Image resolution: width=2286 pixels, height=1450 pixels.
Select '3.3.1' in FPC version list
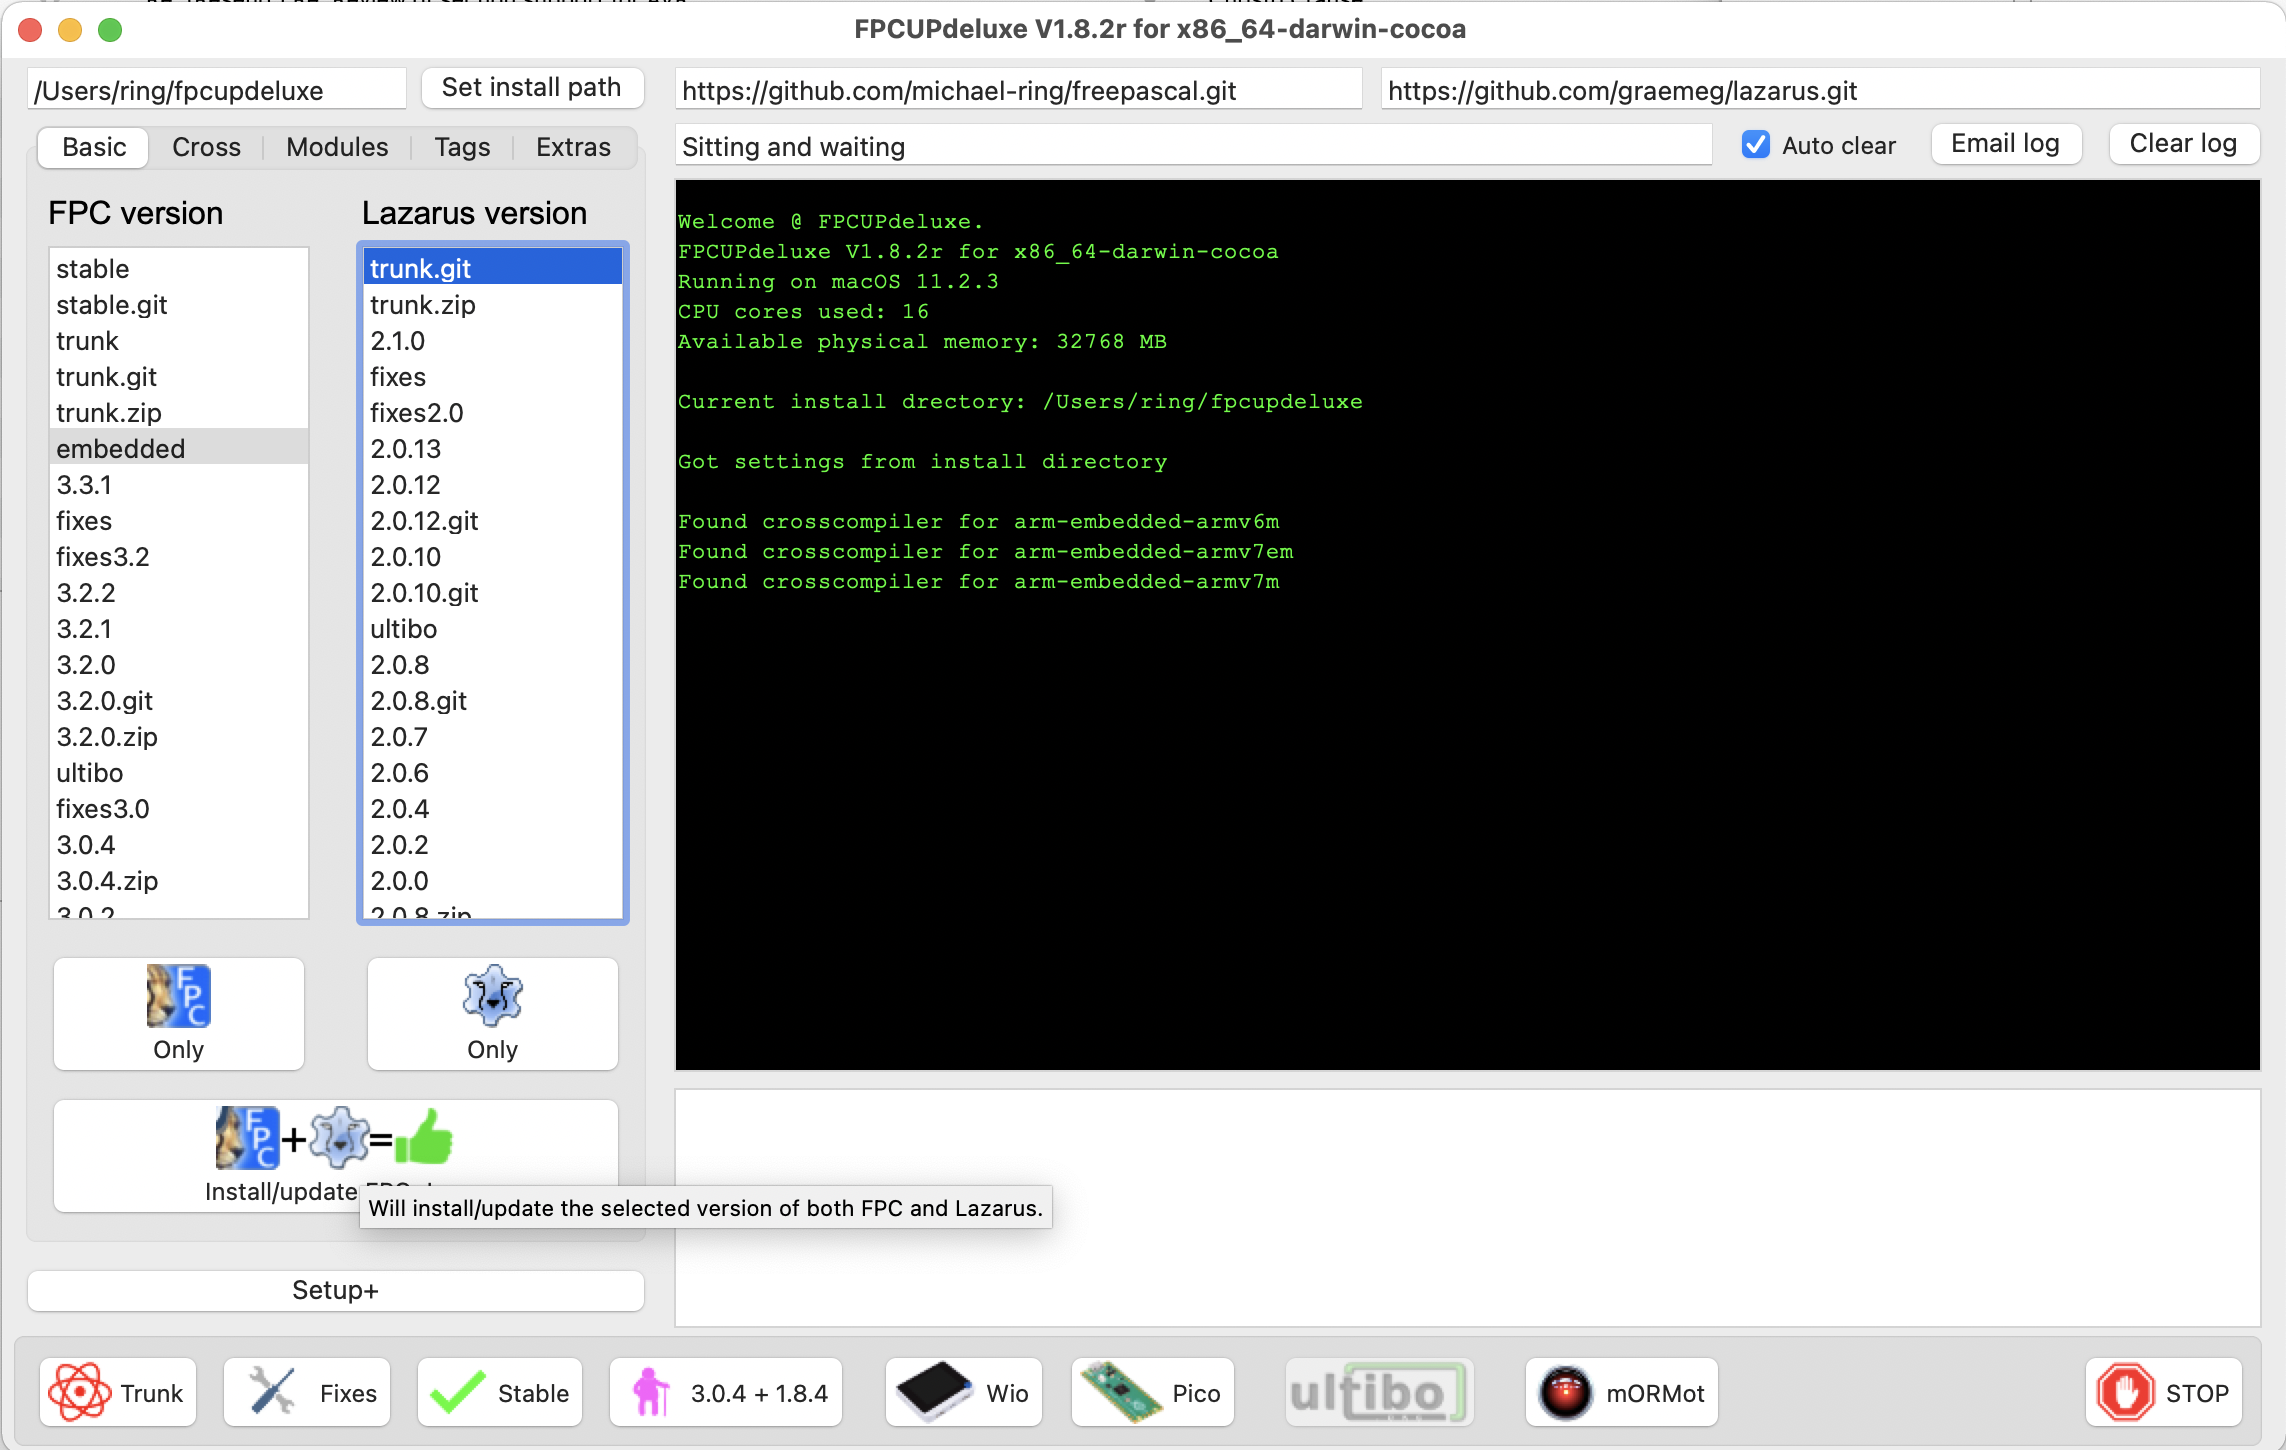pyautogui.click(x=179, y=485)
